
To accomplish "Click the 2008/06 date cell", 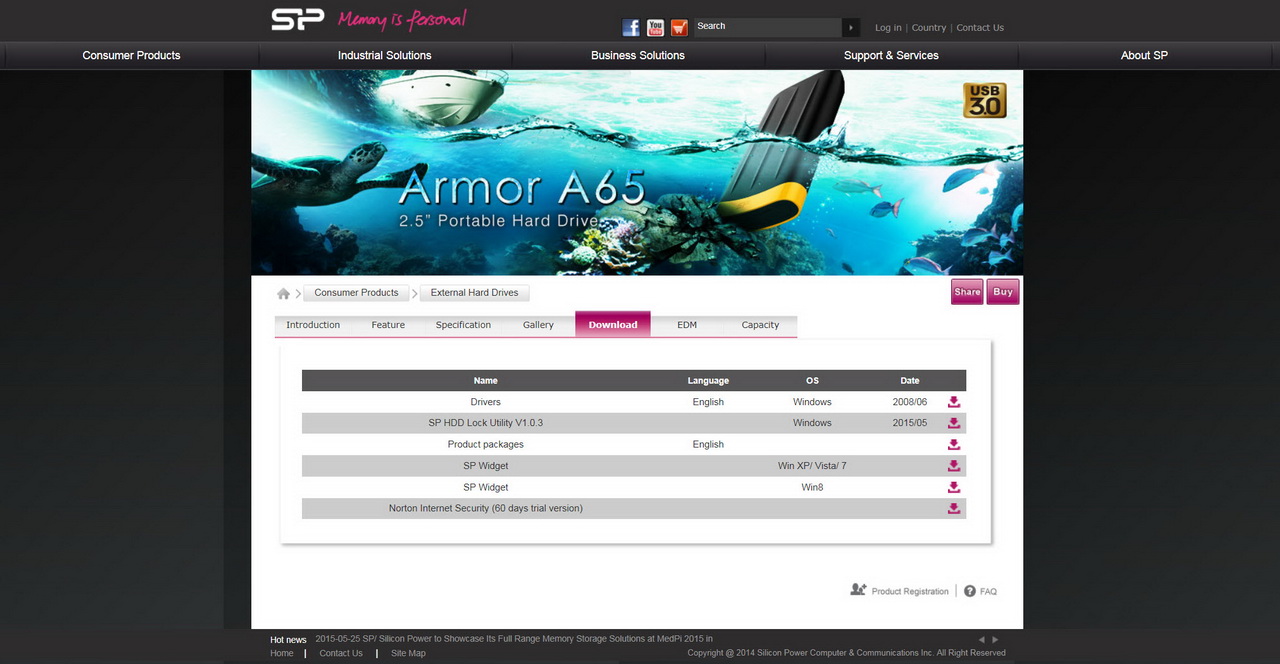I will (x=910, y=402).
